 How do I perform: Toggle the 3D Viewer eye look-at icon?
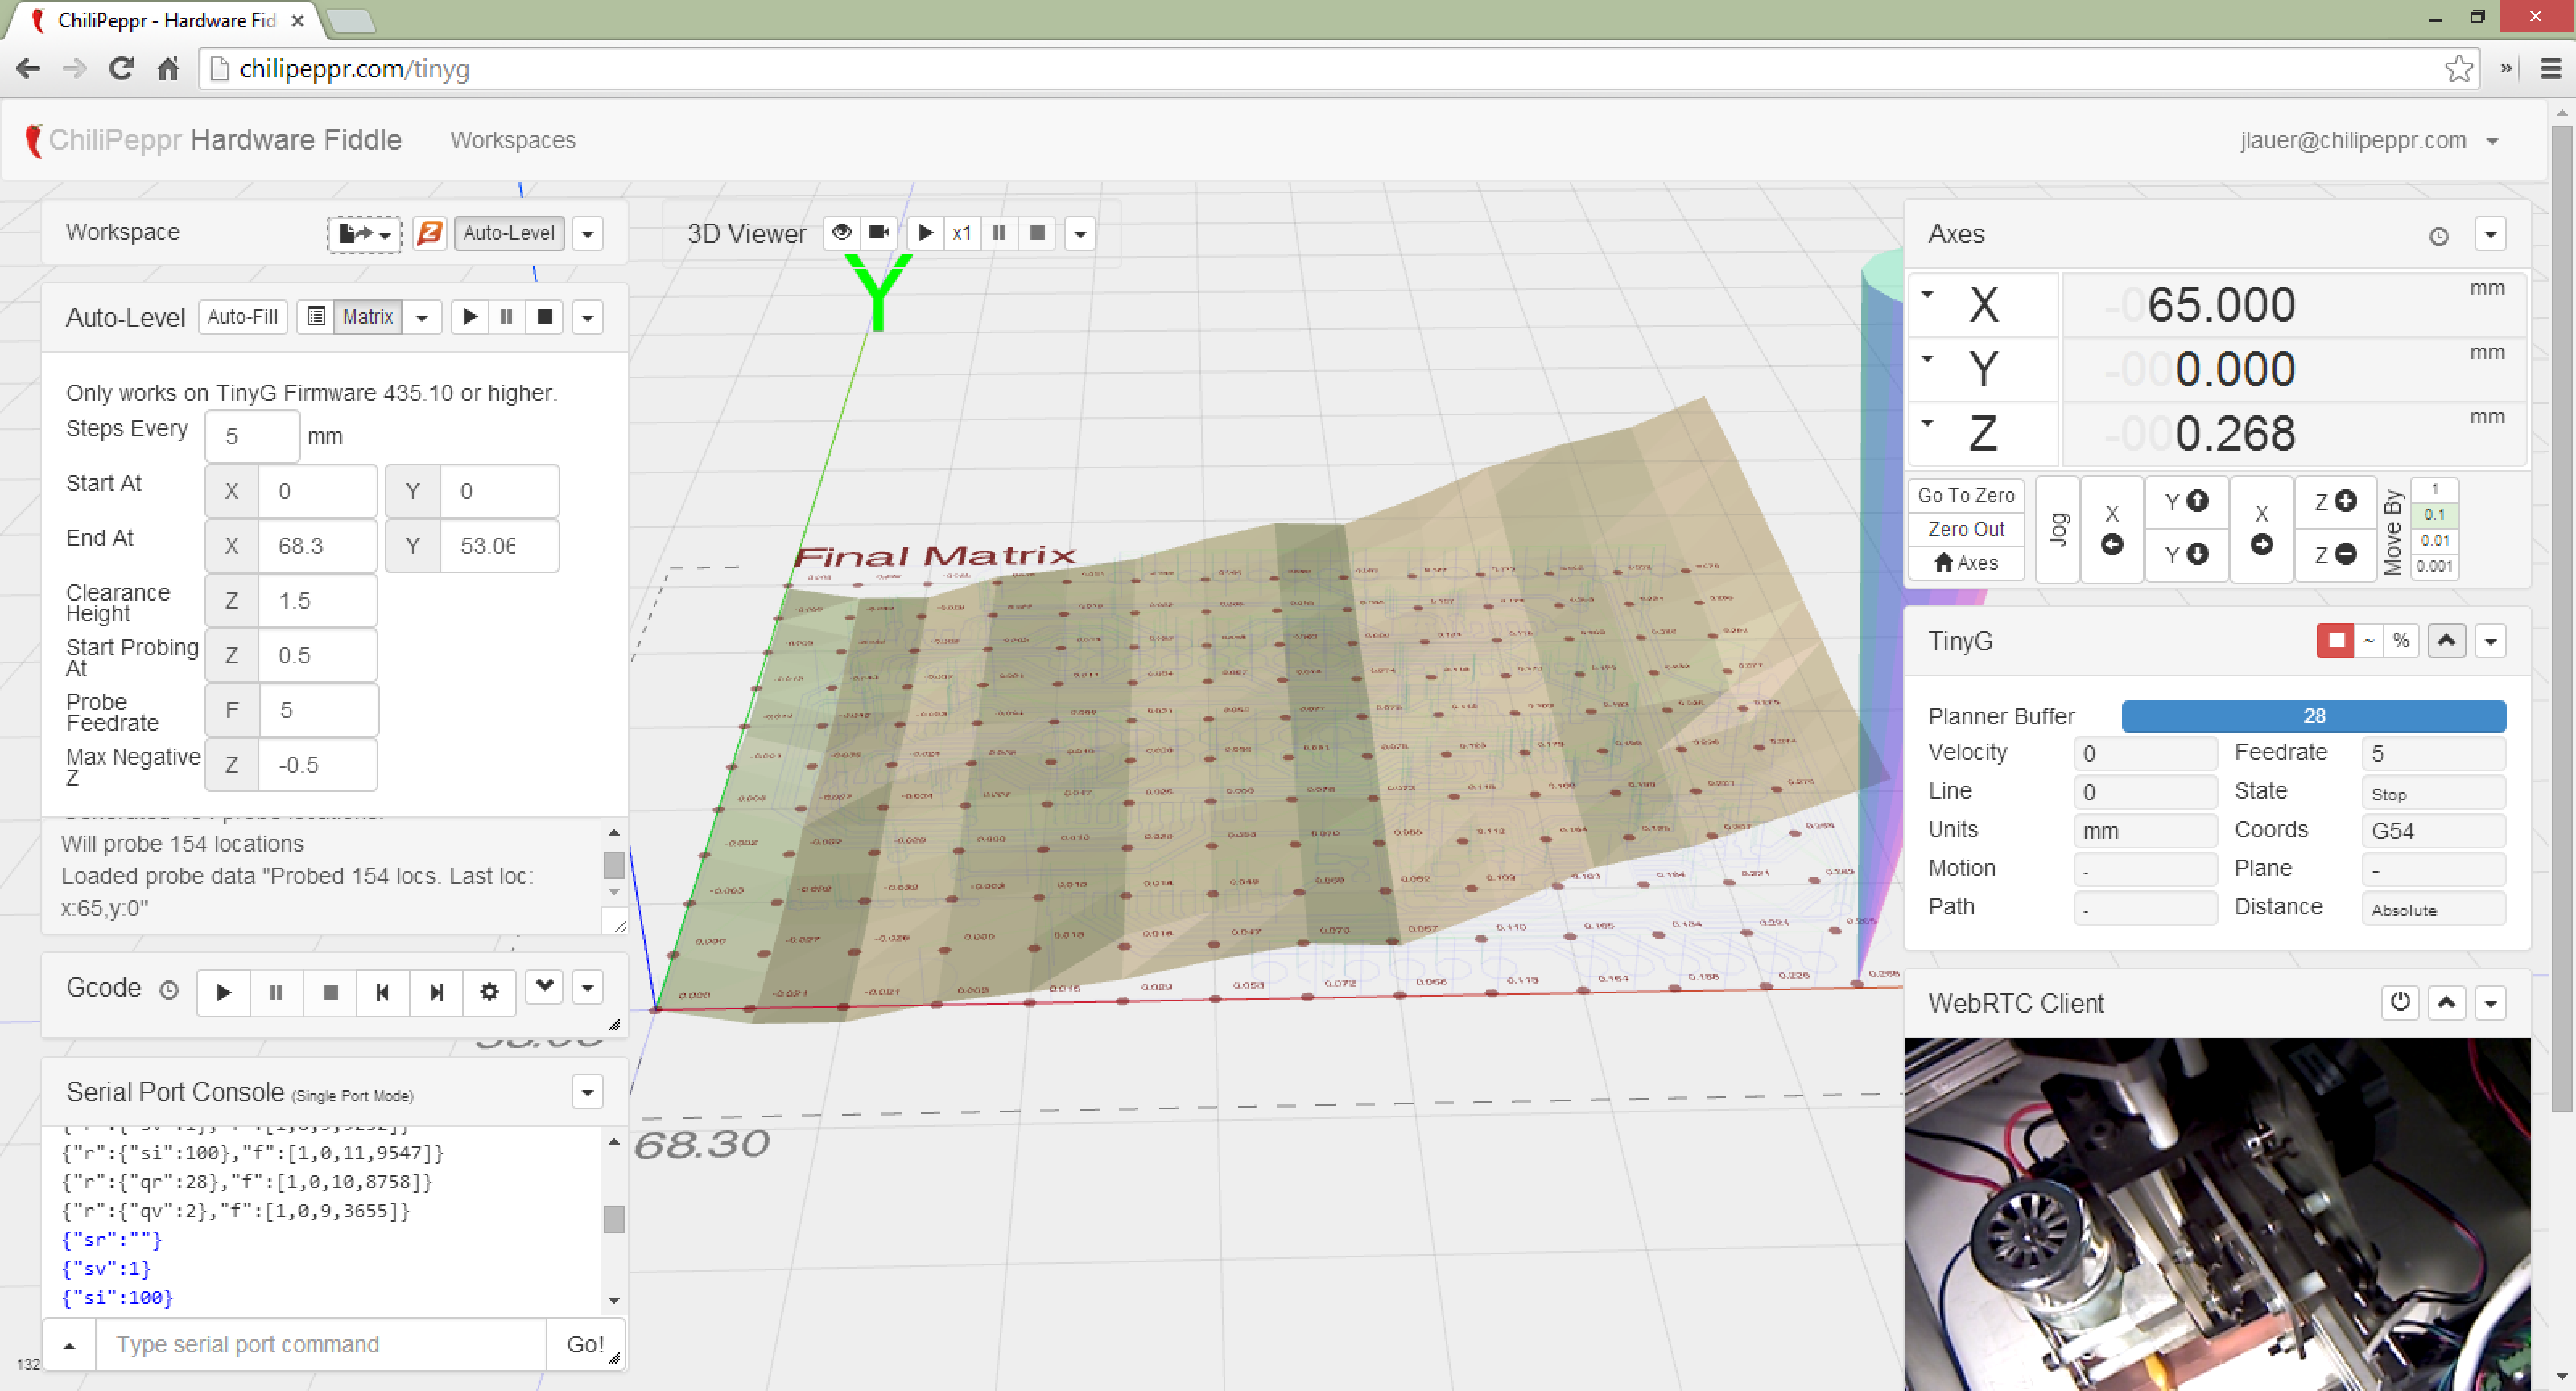point(842,233)
